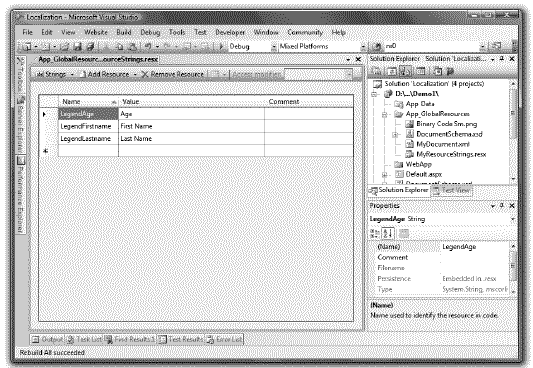Expand the DocumentSchema.xsd node
This screenshot has height=368, width=533.
(x=395, y=135)
